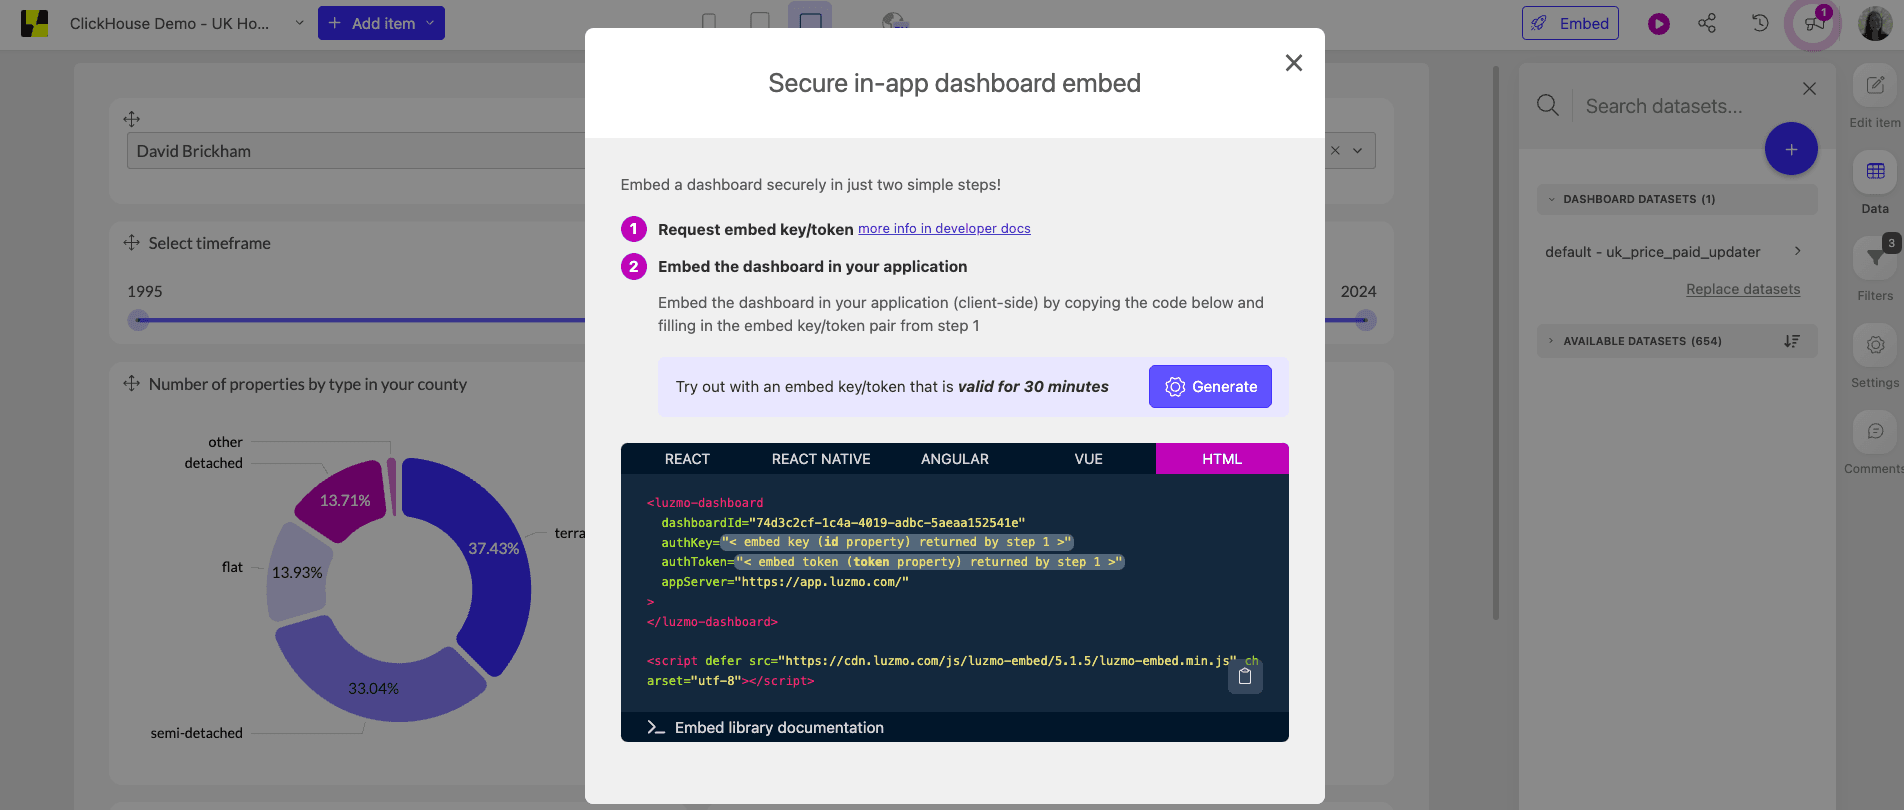Open more info in developer docs link

[944, 229]
